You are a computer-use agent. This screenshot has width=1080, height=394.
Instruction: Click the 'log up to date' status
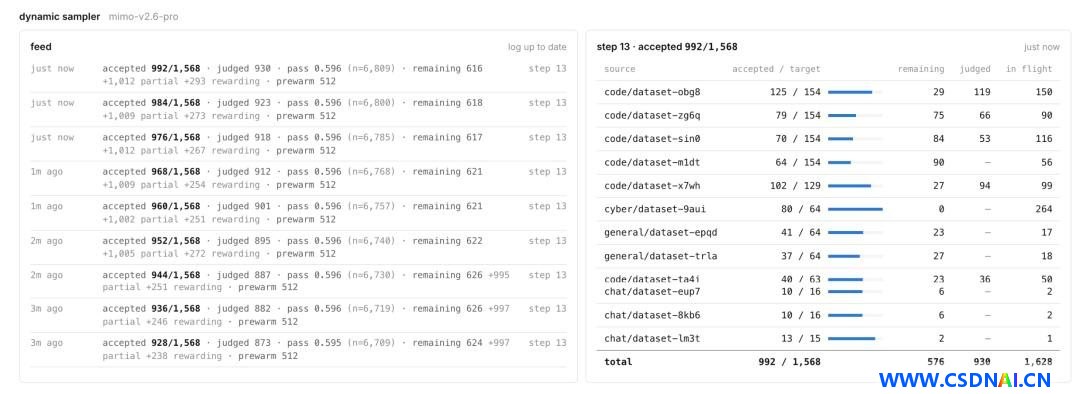tap(537, 47)
